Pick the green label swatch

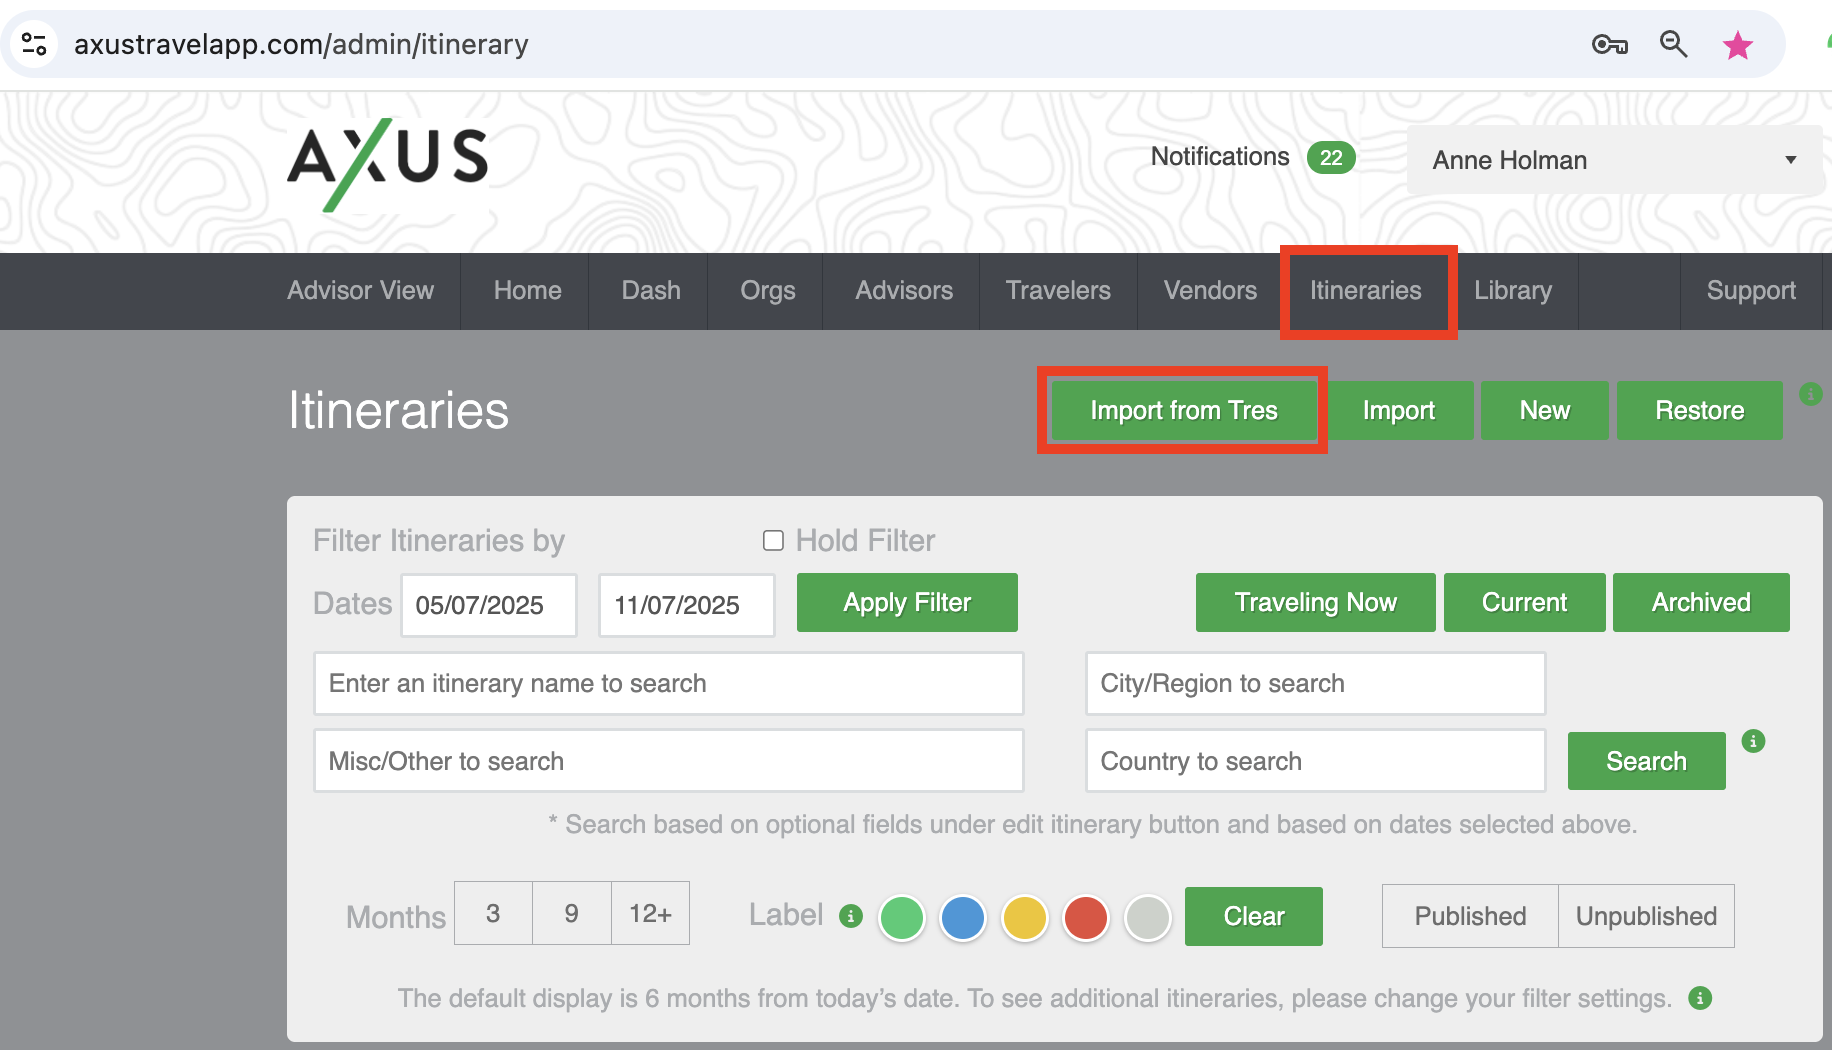(x=902, y=918)
